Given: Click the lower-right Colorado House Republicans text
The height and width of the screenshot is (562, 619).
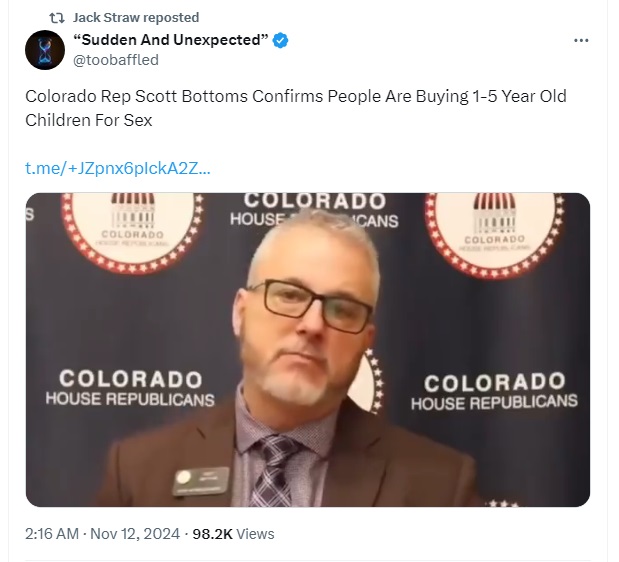Looking at the screenshot, I should (494, 392).
